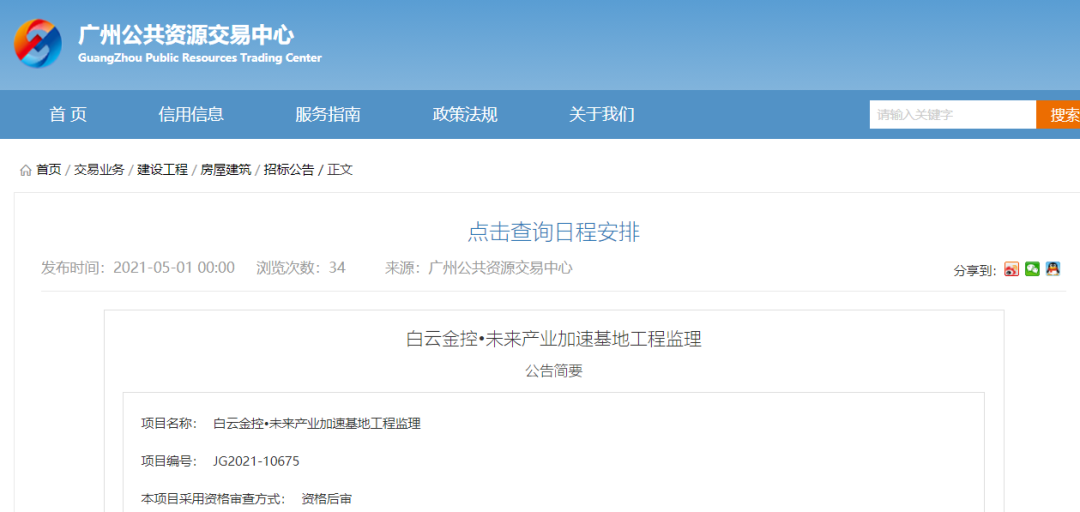Focus the keyword search input field

(x=952, y=115)
